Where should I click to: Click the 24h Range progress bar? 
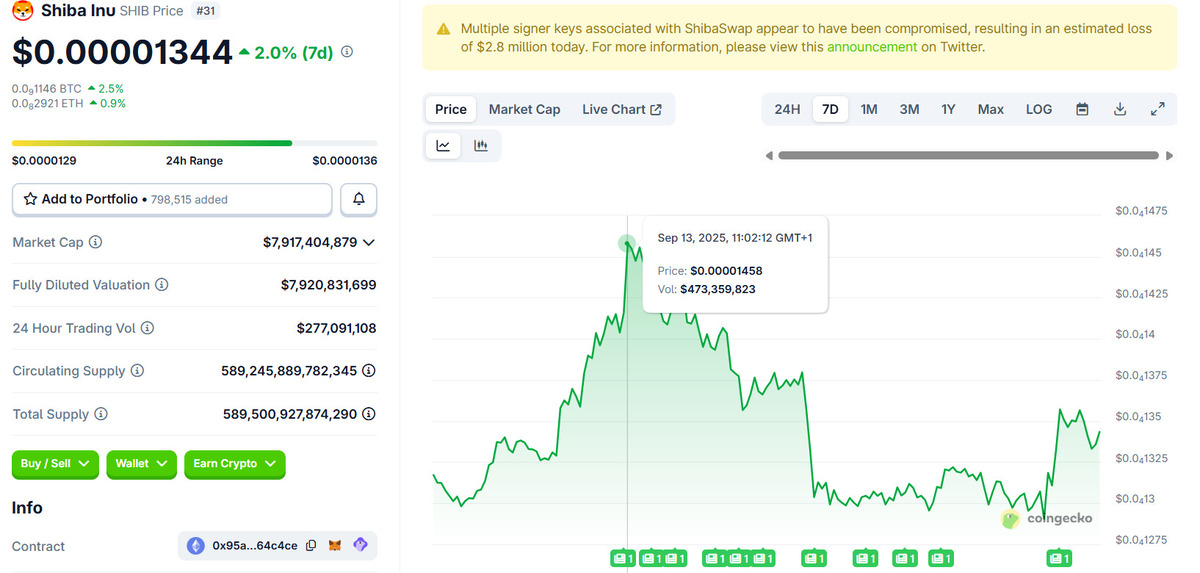click(195, 143)
